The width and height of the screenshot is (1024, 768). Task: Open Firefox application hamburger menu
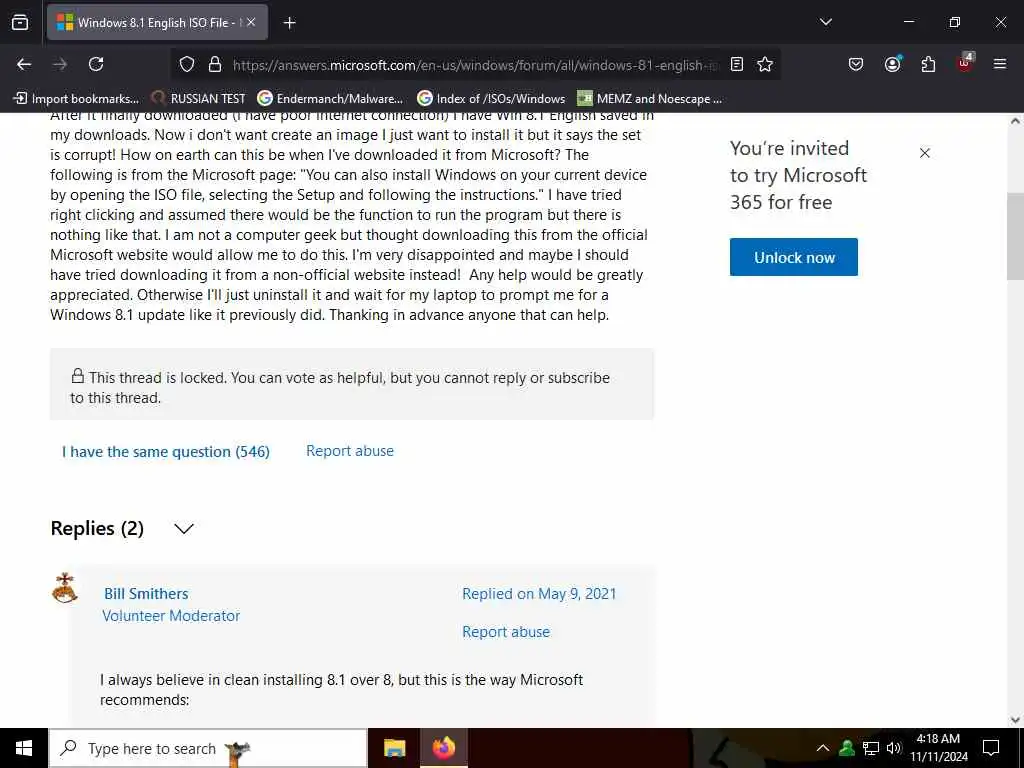pos(1000,64)
